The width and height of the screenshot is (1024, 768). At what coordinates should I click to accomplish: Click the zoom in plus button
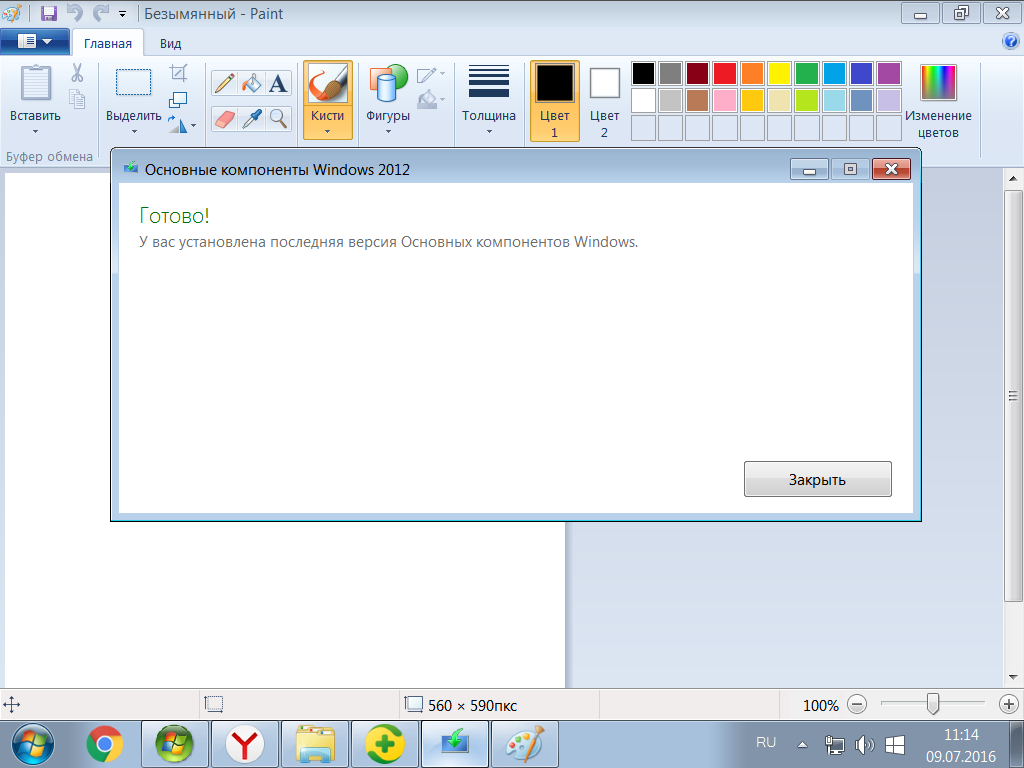pyautogui.click(x=1008, y=705)
